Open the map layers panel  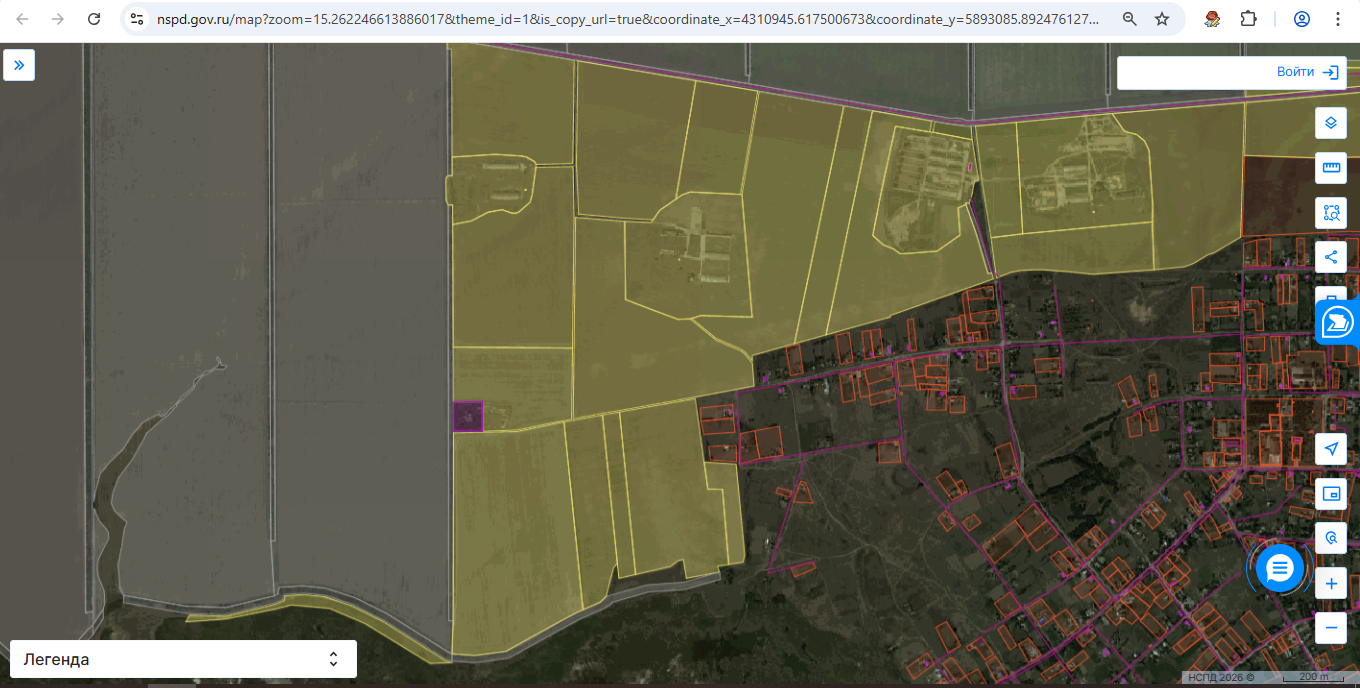[1331, 123]
